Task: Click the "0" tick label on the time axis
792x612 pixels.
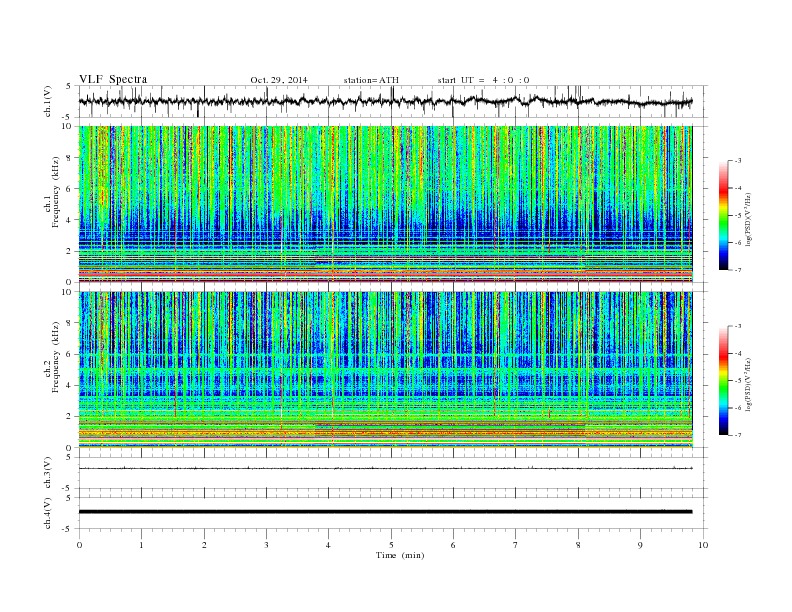Action: tap(79, 545)
